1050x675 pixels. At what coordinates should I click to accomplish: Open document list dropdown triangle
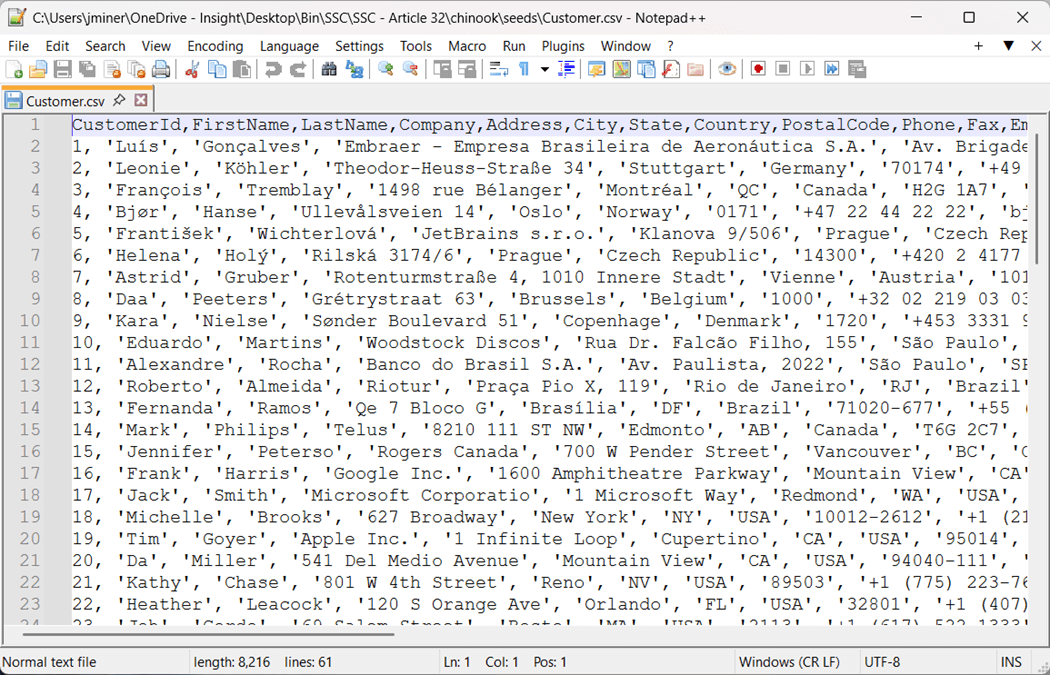pos(1008,46)
